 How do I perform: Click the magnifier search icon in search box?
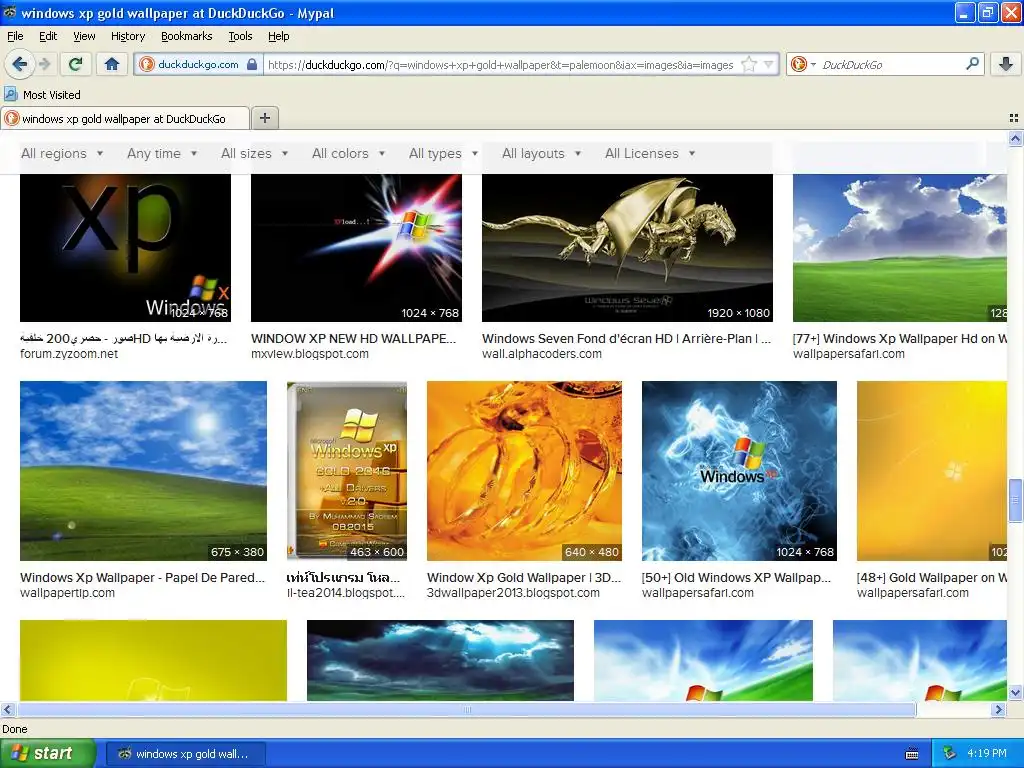[x=972, y=63]
